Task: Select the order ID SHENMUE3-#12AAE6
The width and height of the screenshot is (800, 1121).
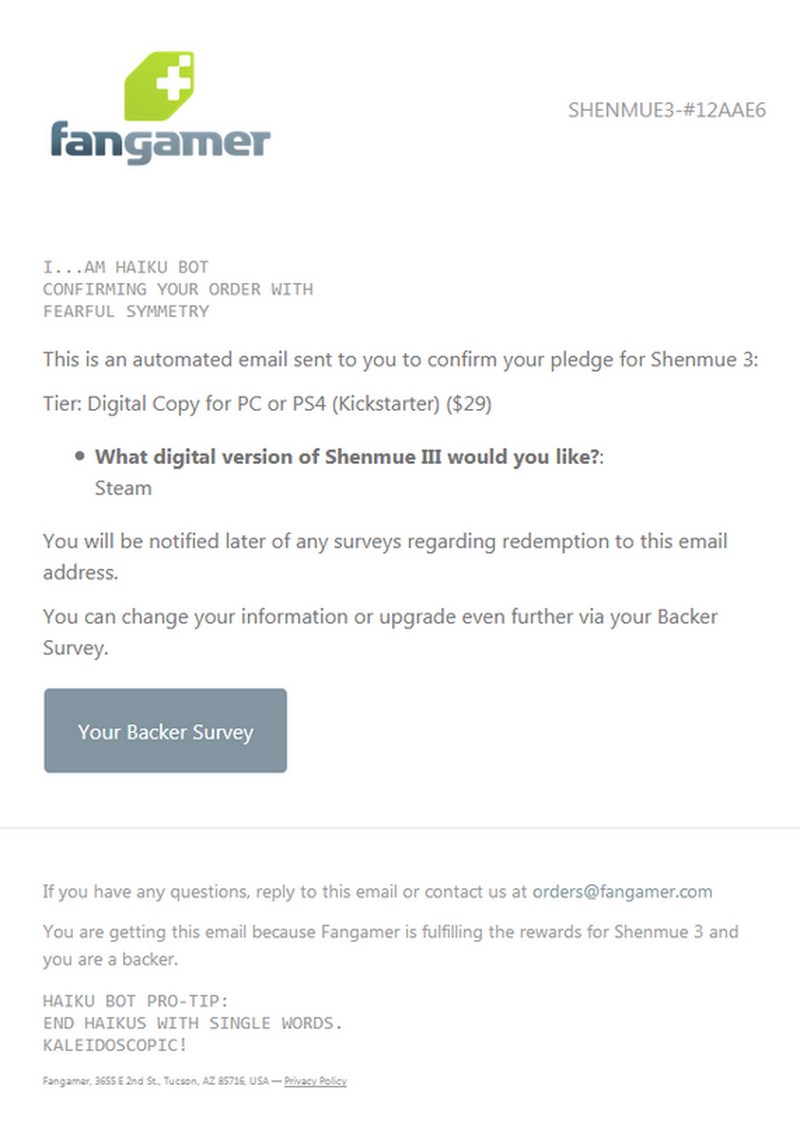Action: coord(666,109)
